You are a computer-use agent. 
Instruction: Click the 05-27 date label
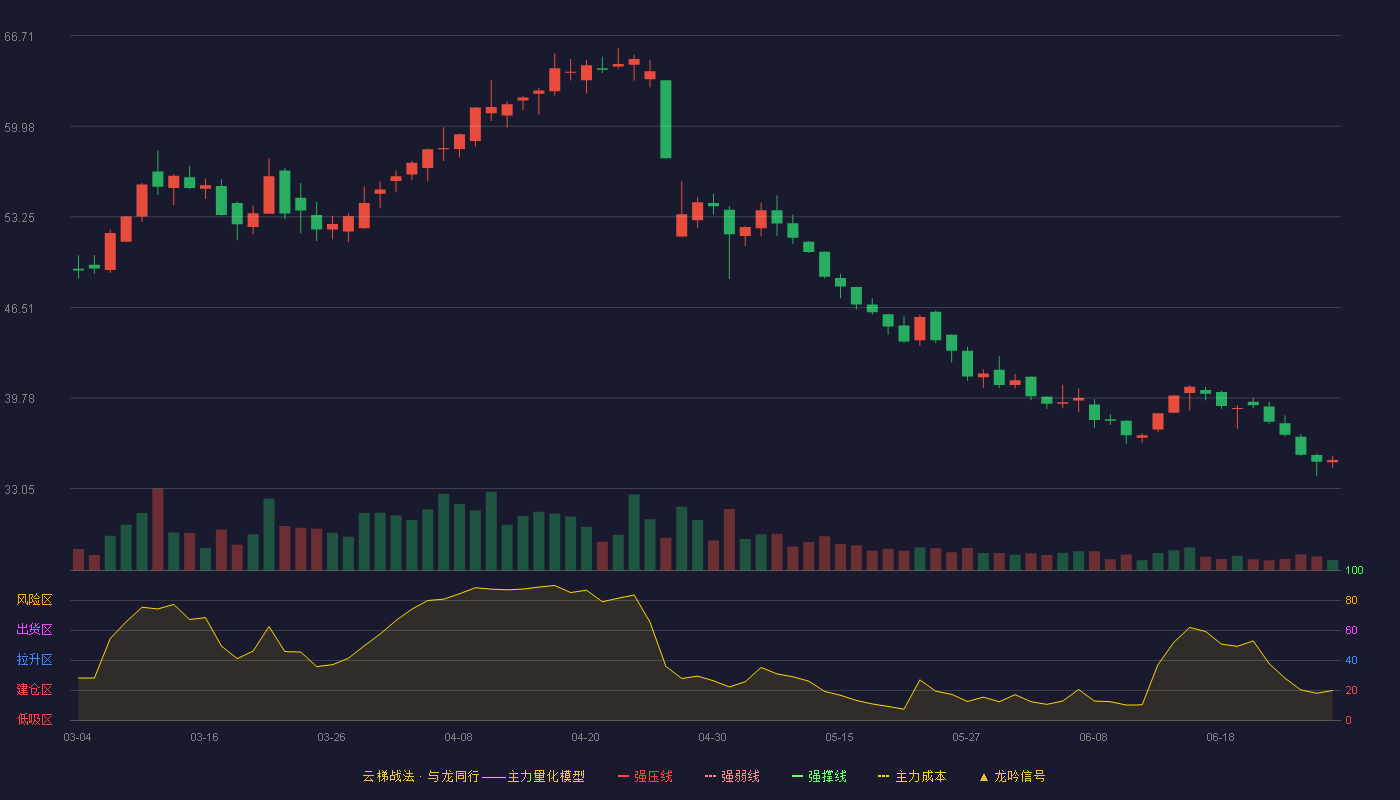point(966,737)
